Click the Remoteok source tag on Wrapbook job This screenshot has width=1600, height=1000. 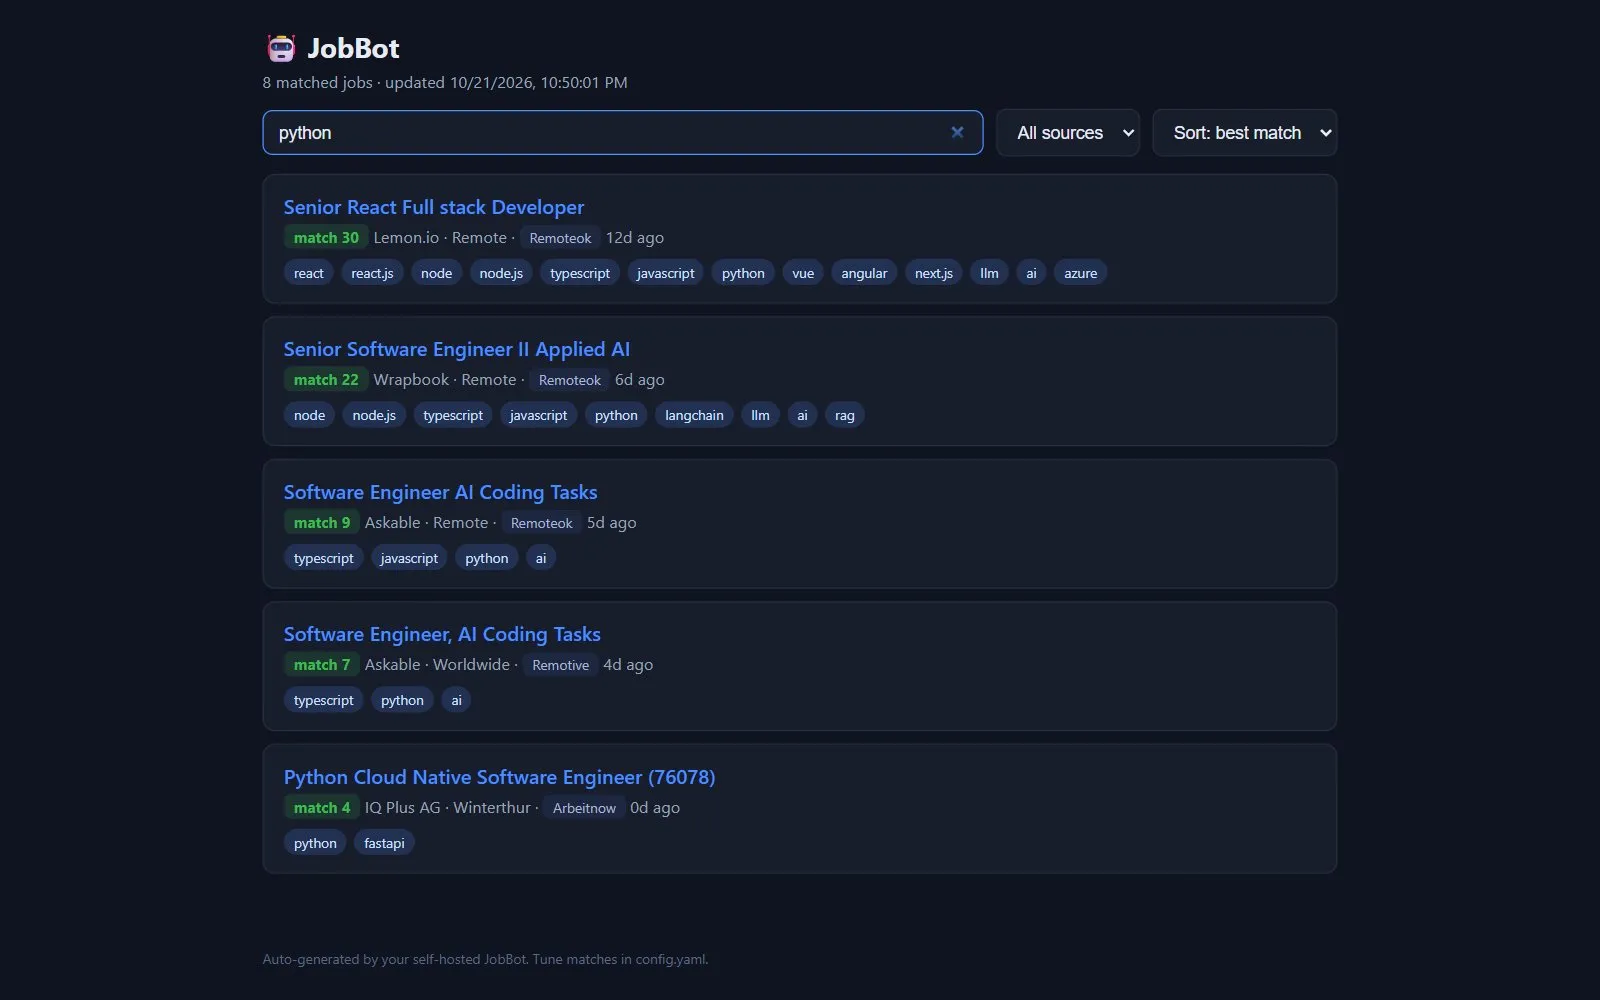pyautogui.click(x=570, y=380)
